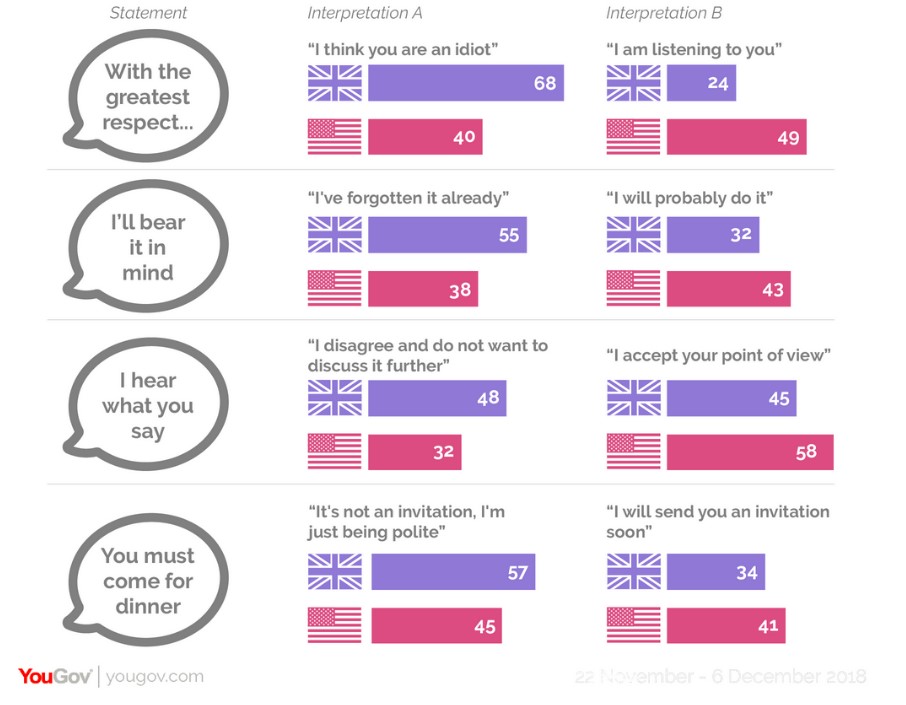Viewport: 906px width, 705px height.
Task: Click the "Interpretation A" column header
Action: [364, 13]
